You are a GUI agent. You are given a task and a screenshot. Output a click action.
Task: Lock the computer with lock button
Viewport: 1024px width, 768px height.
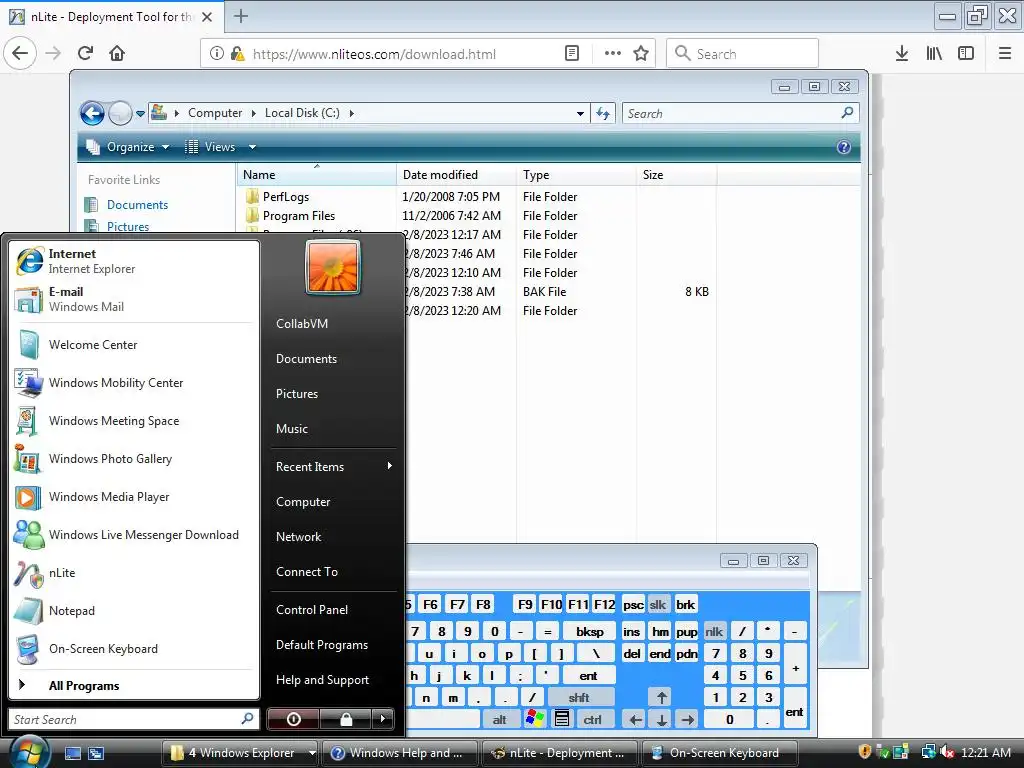(x=345, y=719)
